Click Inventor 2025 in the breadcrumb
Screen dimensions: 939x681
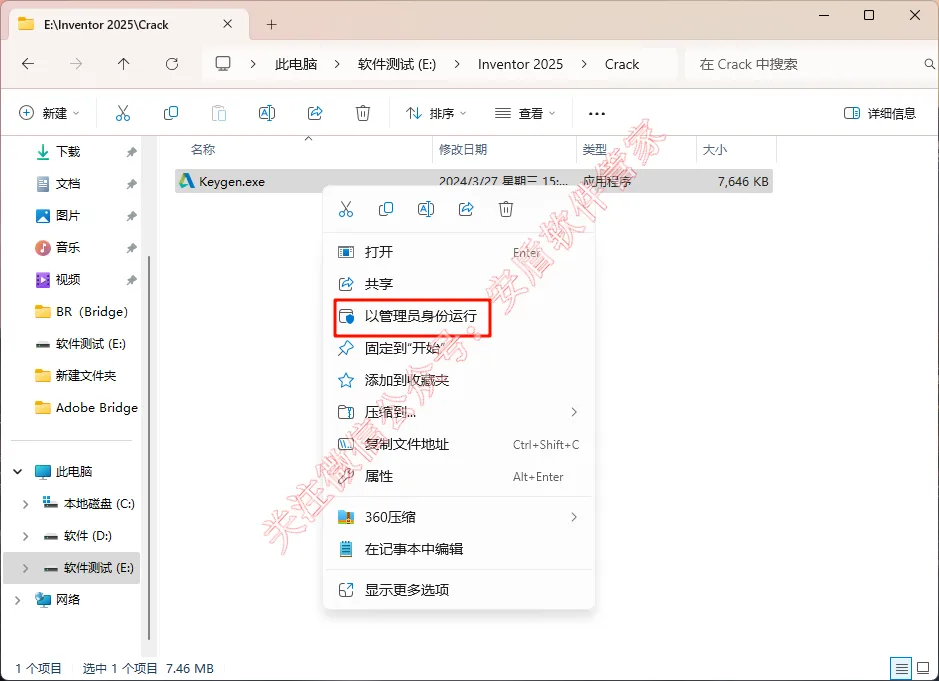[x=520, y=64]
